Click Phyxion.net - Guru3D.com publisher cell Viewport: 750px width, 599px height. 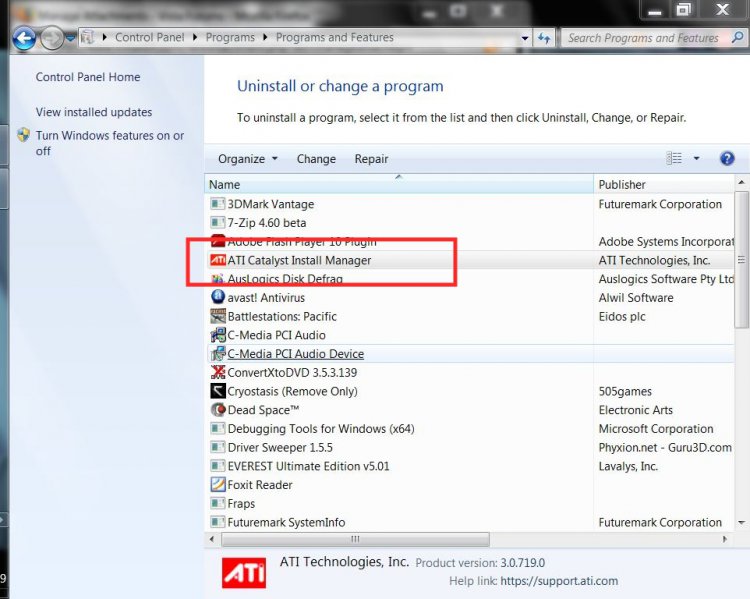[665, 447]
